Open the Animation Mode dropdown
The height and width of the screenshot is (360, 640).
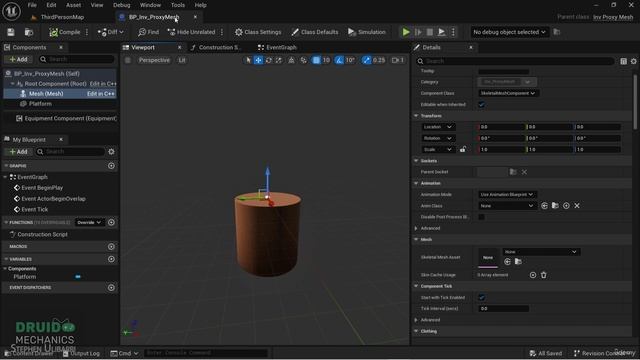507,194
